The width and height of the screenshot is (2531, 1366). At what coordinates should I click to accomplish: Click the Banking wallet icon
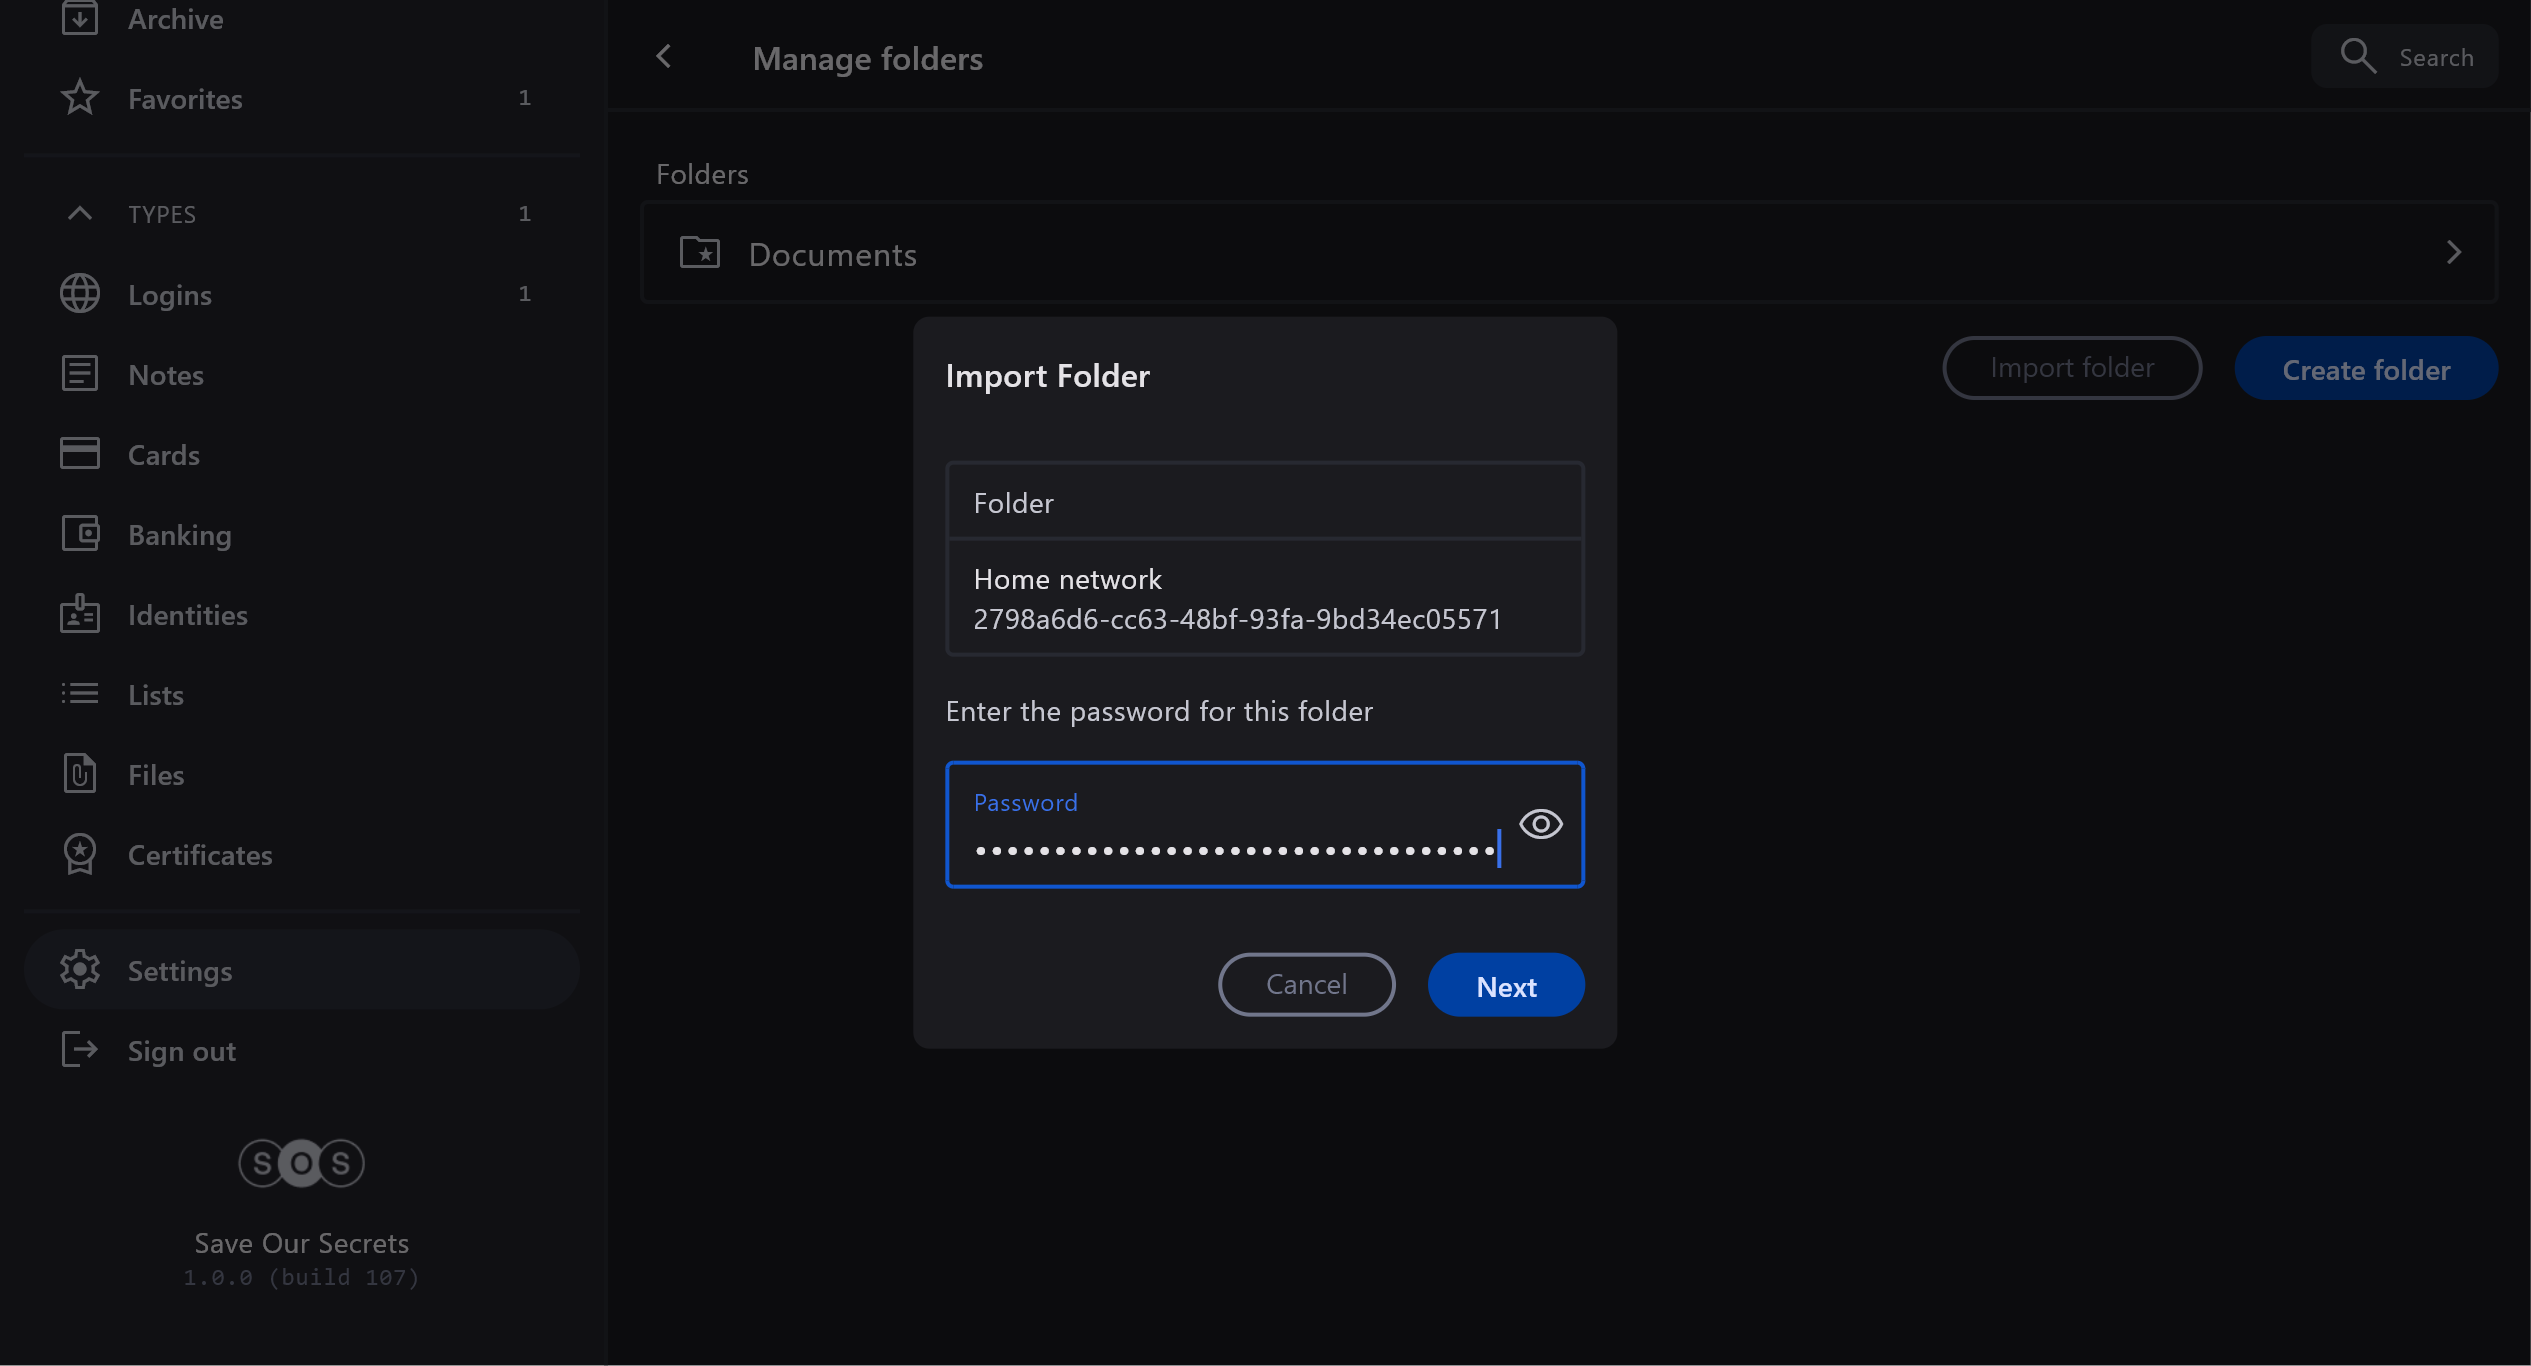tap(80, 534)
